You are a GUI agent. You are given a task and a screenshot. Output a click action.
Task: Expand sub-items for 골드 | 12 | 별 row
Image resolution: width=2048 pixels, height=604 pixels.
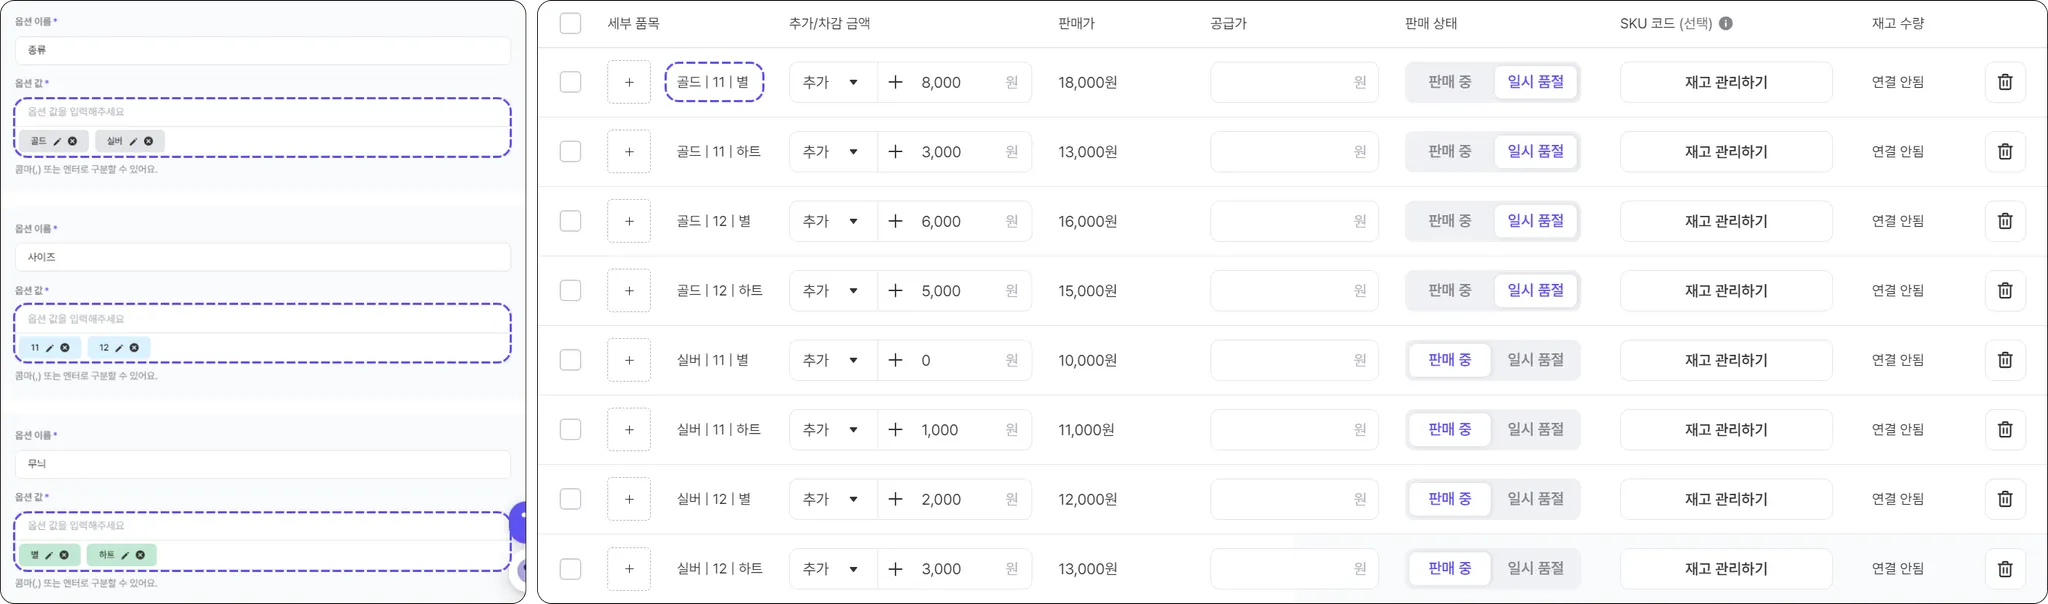tap(628, 221)
